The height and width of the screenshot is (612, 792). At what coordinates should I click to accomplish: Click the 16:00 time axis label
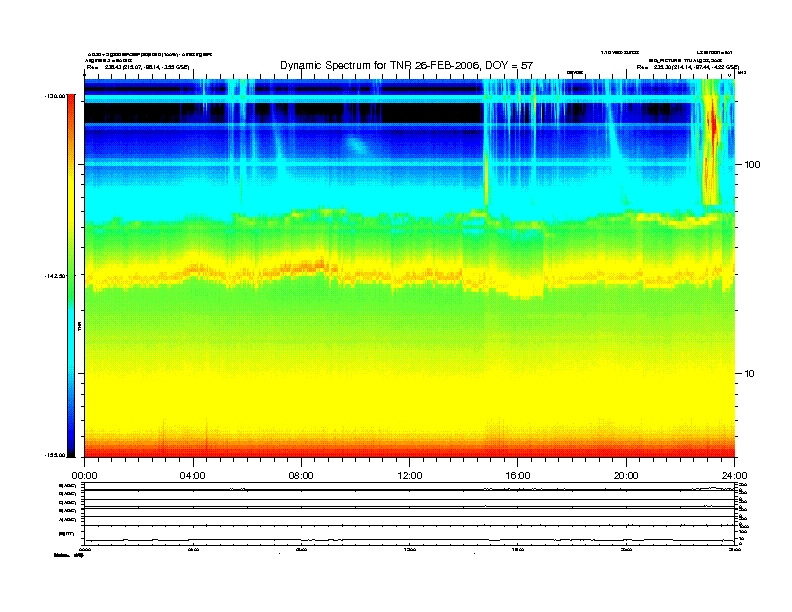(x=518, y=476)
